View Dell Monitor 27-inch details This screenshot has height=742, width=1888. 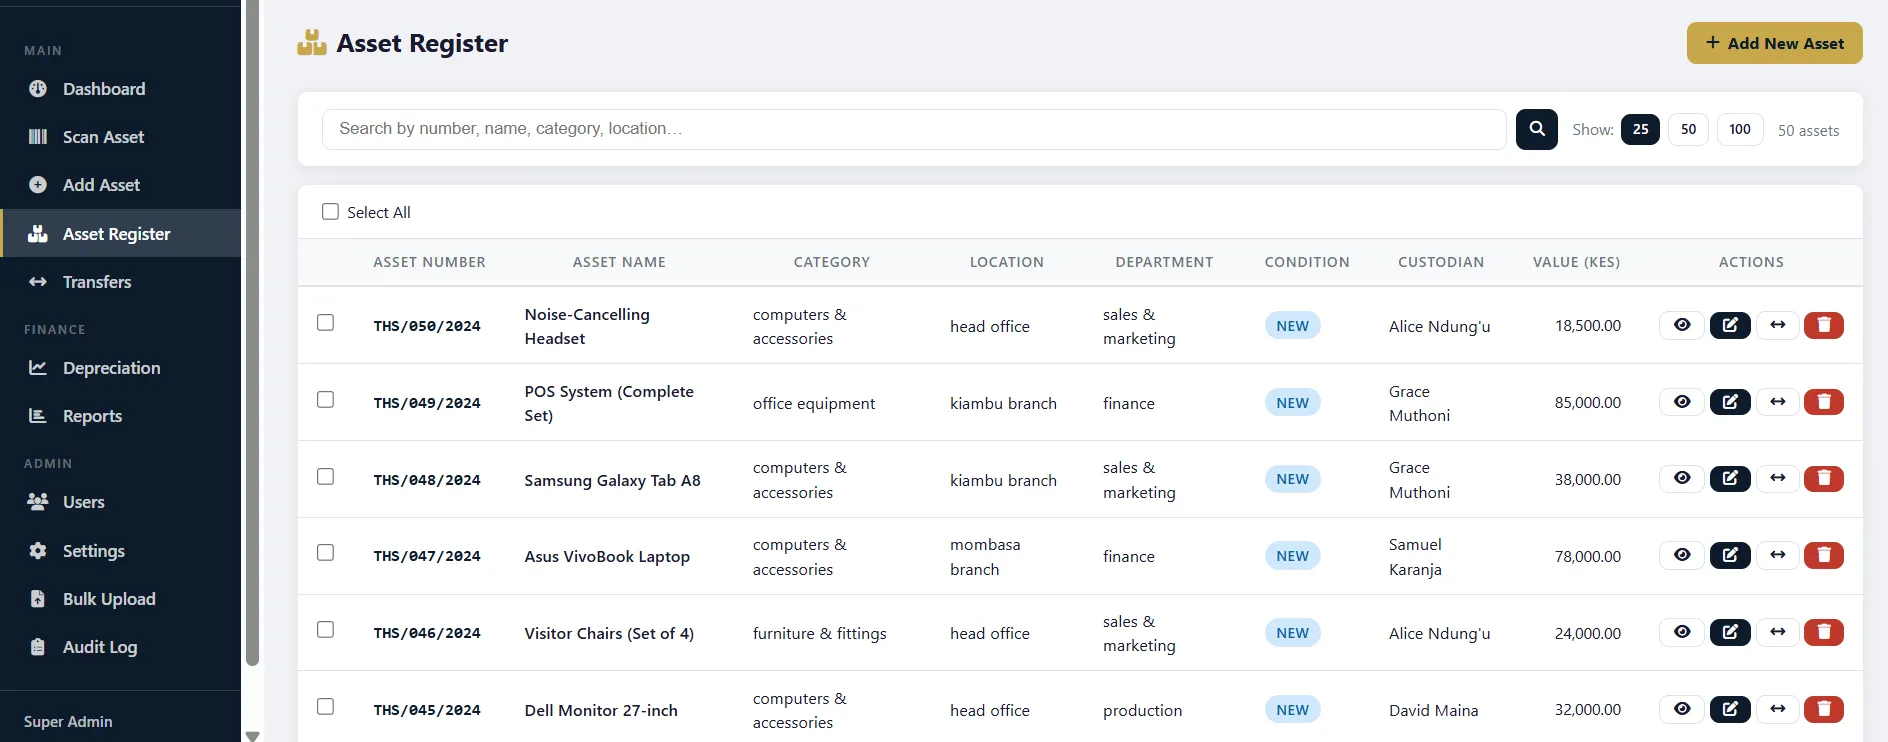pos(1682,709)
